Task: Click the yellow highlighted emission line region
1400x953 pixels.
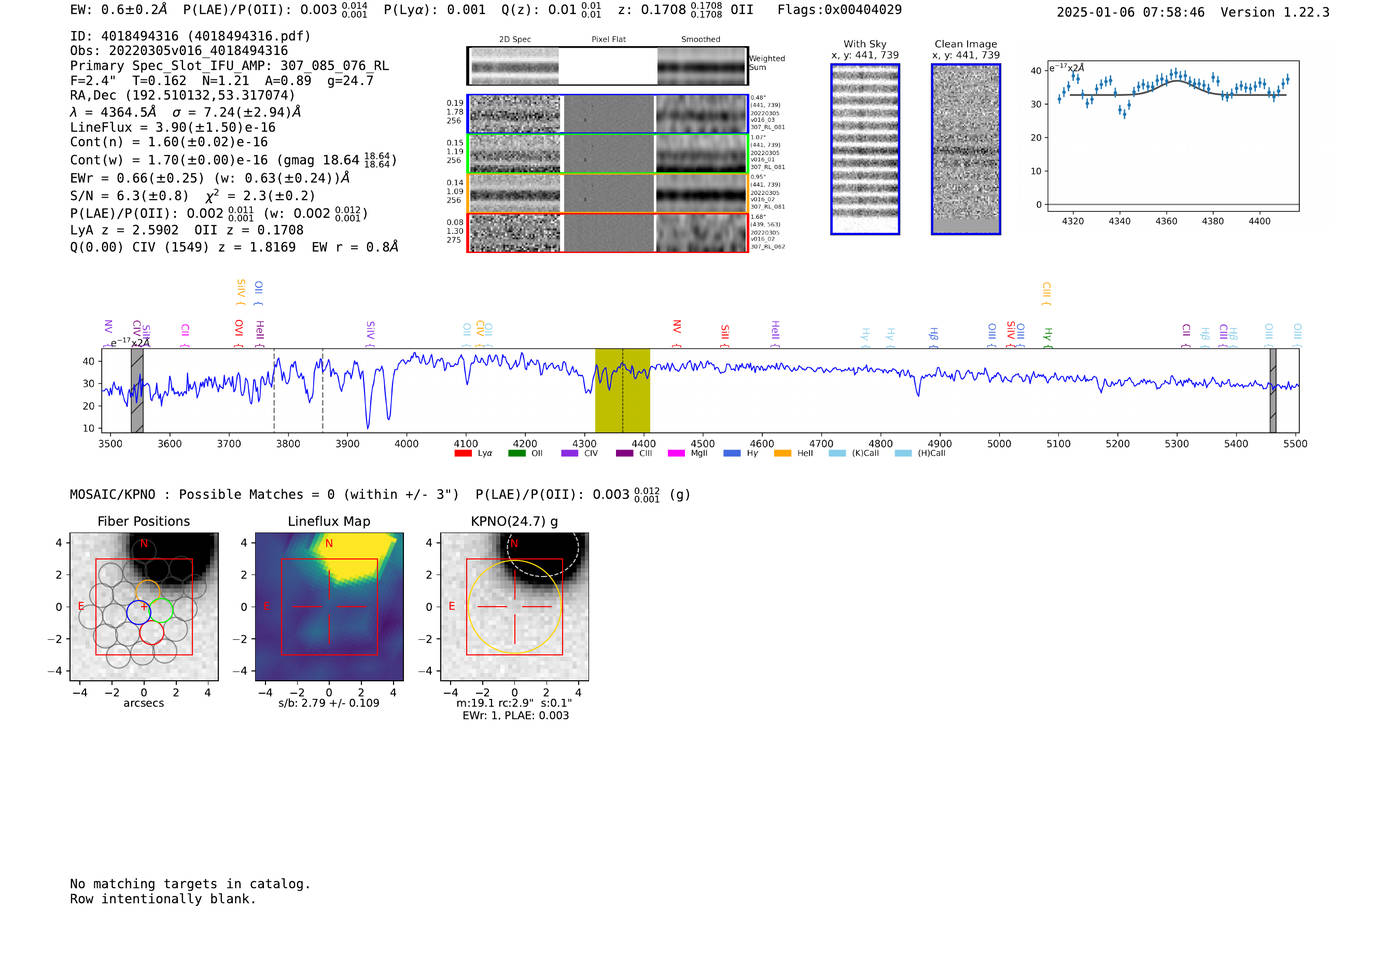Action: [622, 391]
